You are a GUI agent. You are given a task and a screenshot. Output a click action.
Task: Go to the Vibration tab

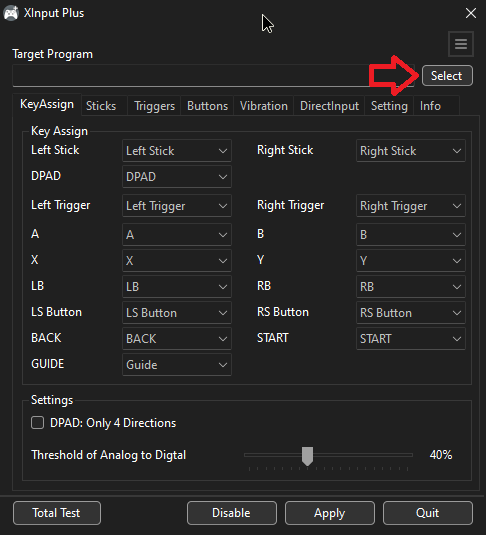pyautogui.click(x=263, y=106)
